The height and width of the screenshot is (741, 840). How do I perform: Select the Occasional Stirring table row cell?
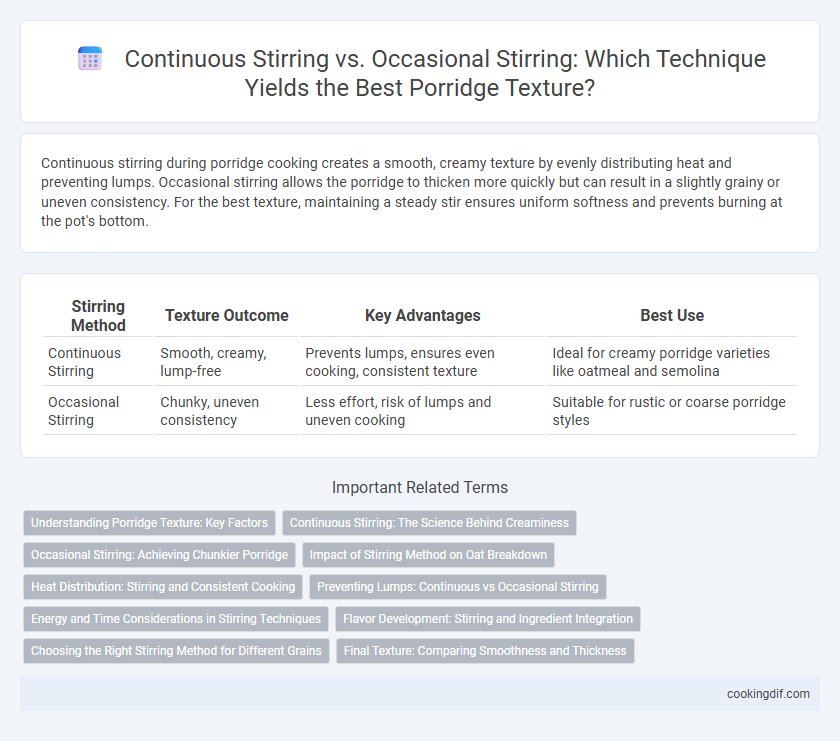tap(98, 411)
